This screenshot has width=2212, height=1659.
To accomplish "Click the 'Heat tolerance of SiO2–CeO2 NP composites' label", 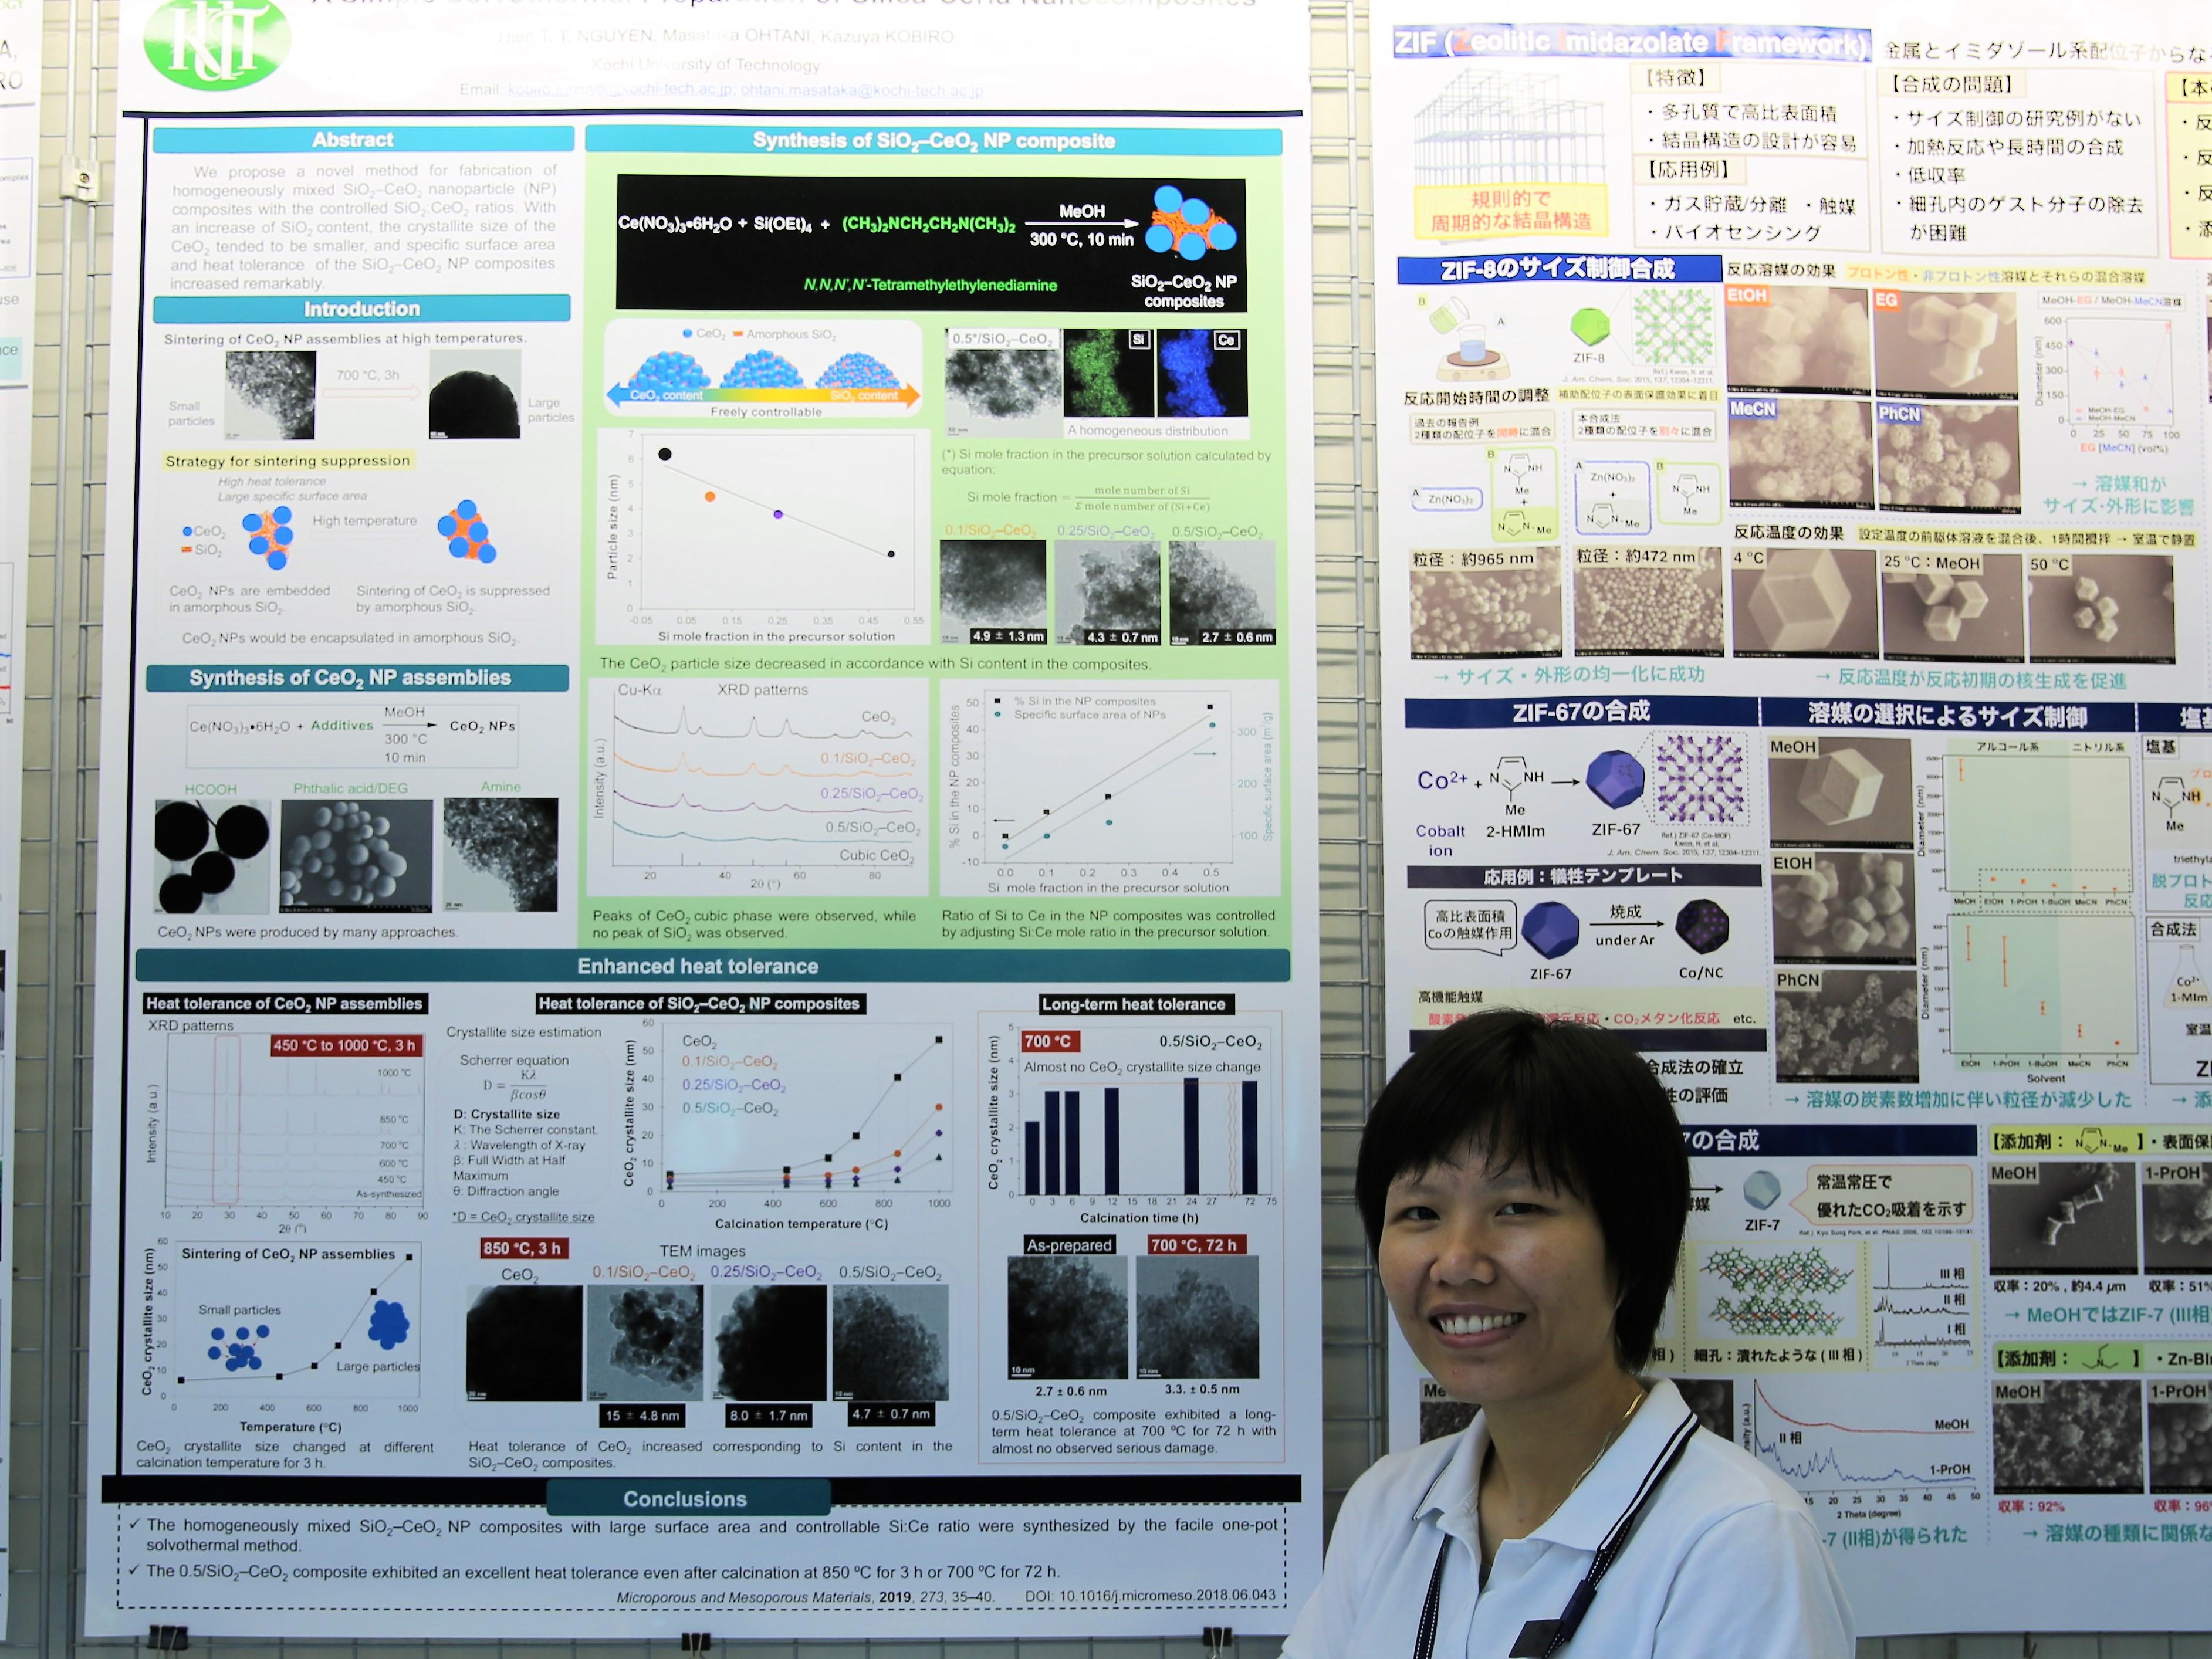I will pos(699,1003).
